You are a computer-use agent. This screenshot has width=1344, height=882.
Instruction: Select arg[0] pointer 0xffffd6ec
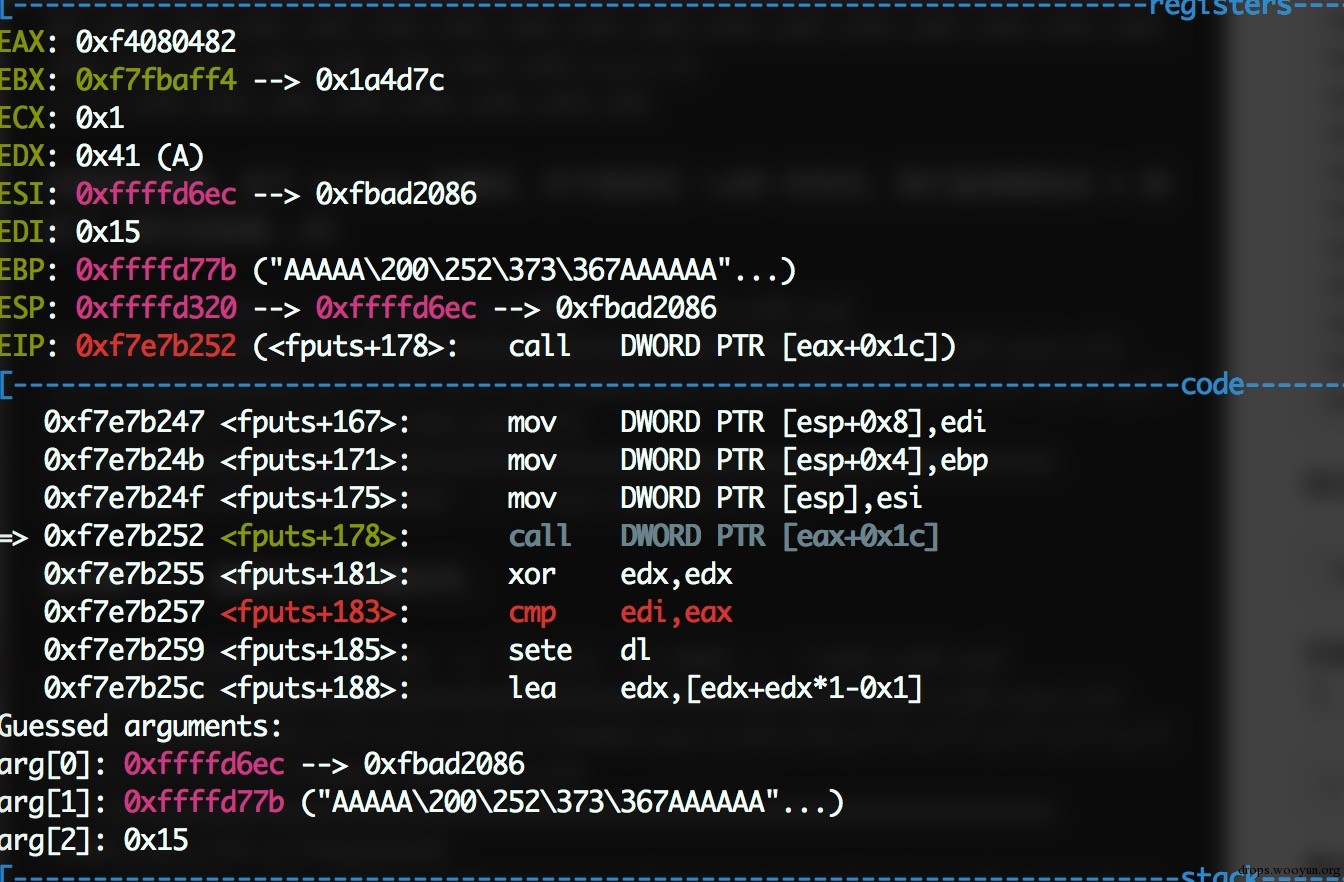pos(204,765)
